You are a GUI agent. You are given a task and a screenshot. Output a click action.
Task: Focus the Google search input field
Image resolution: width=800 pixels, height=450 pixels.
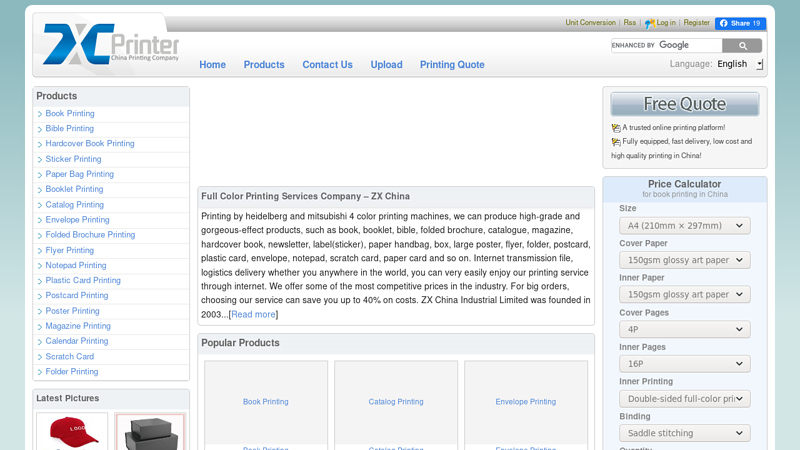point(667,45)
